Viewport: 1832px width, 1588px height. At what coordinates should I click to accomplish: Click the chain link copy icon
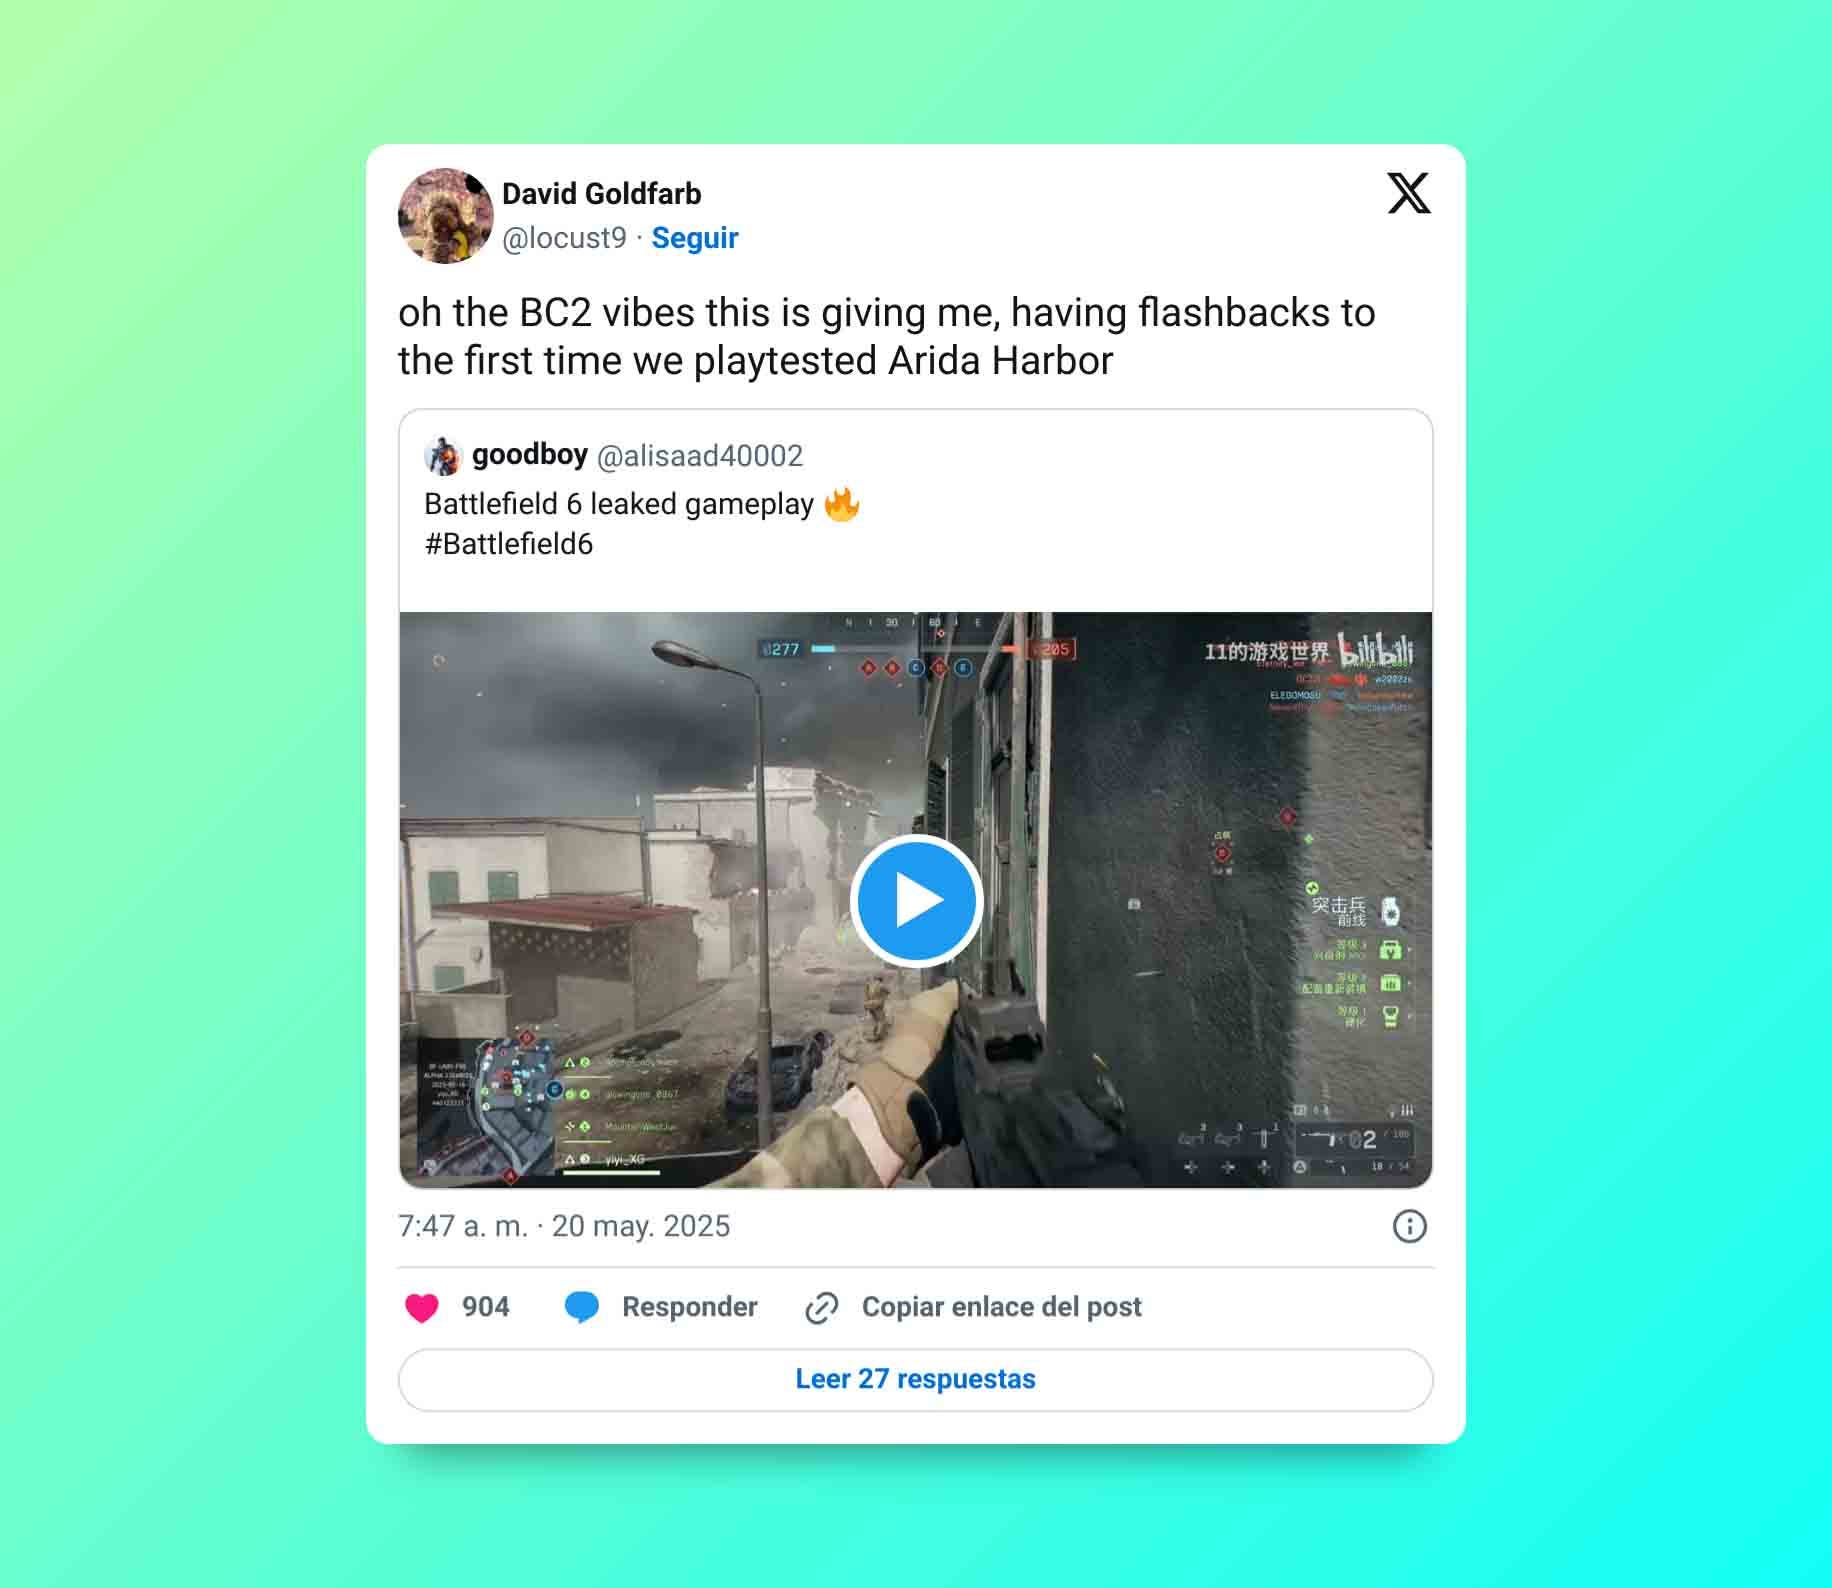822,1307
